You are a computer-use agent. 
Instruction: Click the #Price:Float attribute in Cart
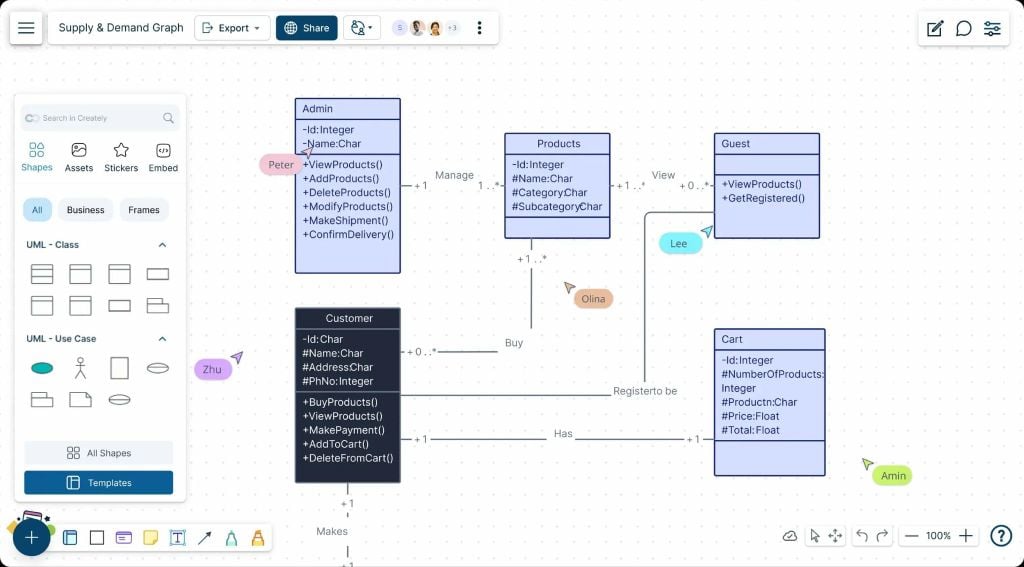pyautogui.click(x=750, y=416)
